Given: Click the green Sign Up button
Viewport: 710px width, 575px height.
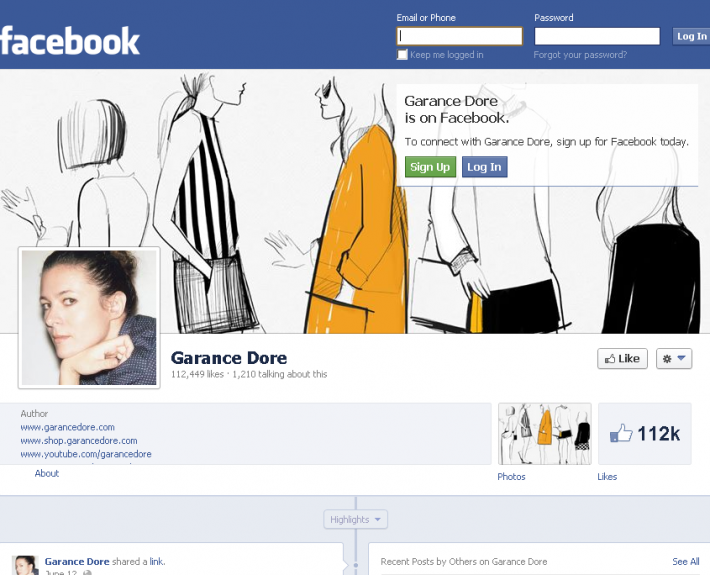Looking at the screenshot, I should 430,167.
